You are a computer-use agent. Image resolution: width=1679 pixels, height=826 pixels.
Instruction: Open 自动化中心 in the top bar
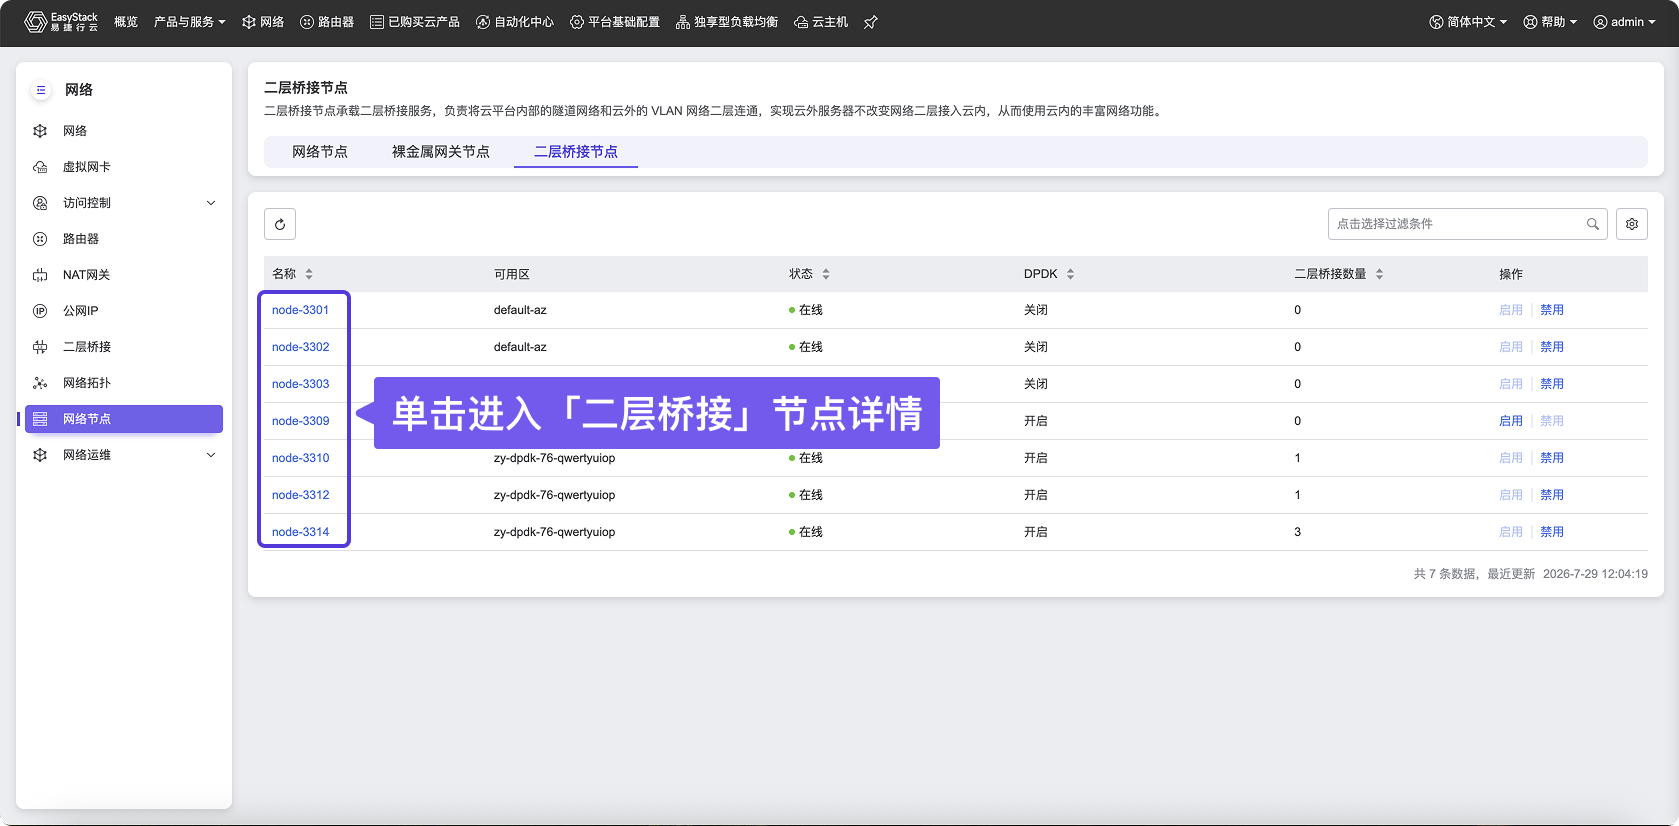pyautogui.click(x=515, y=22)
